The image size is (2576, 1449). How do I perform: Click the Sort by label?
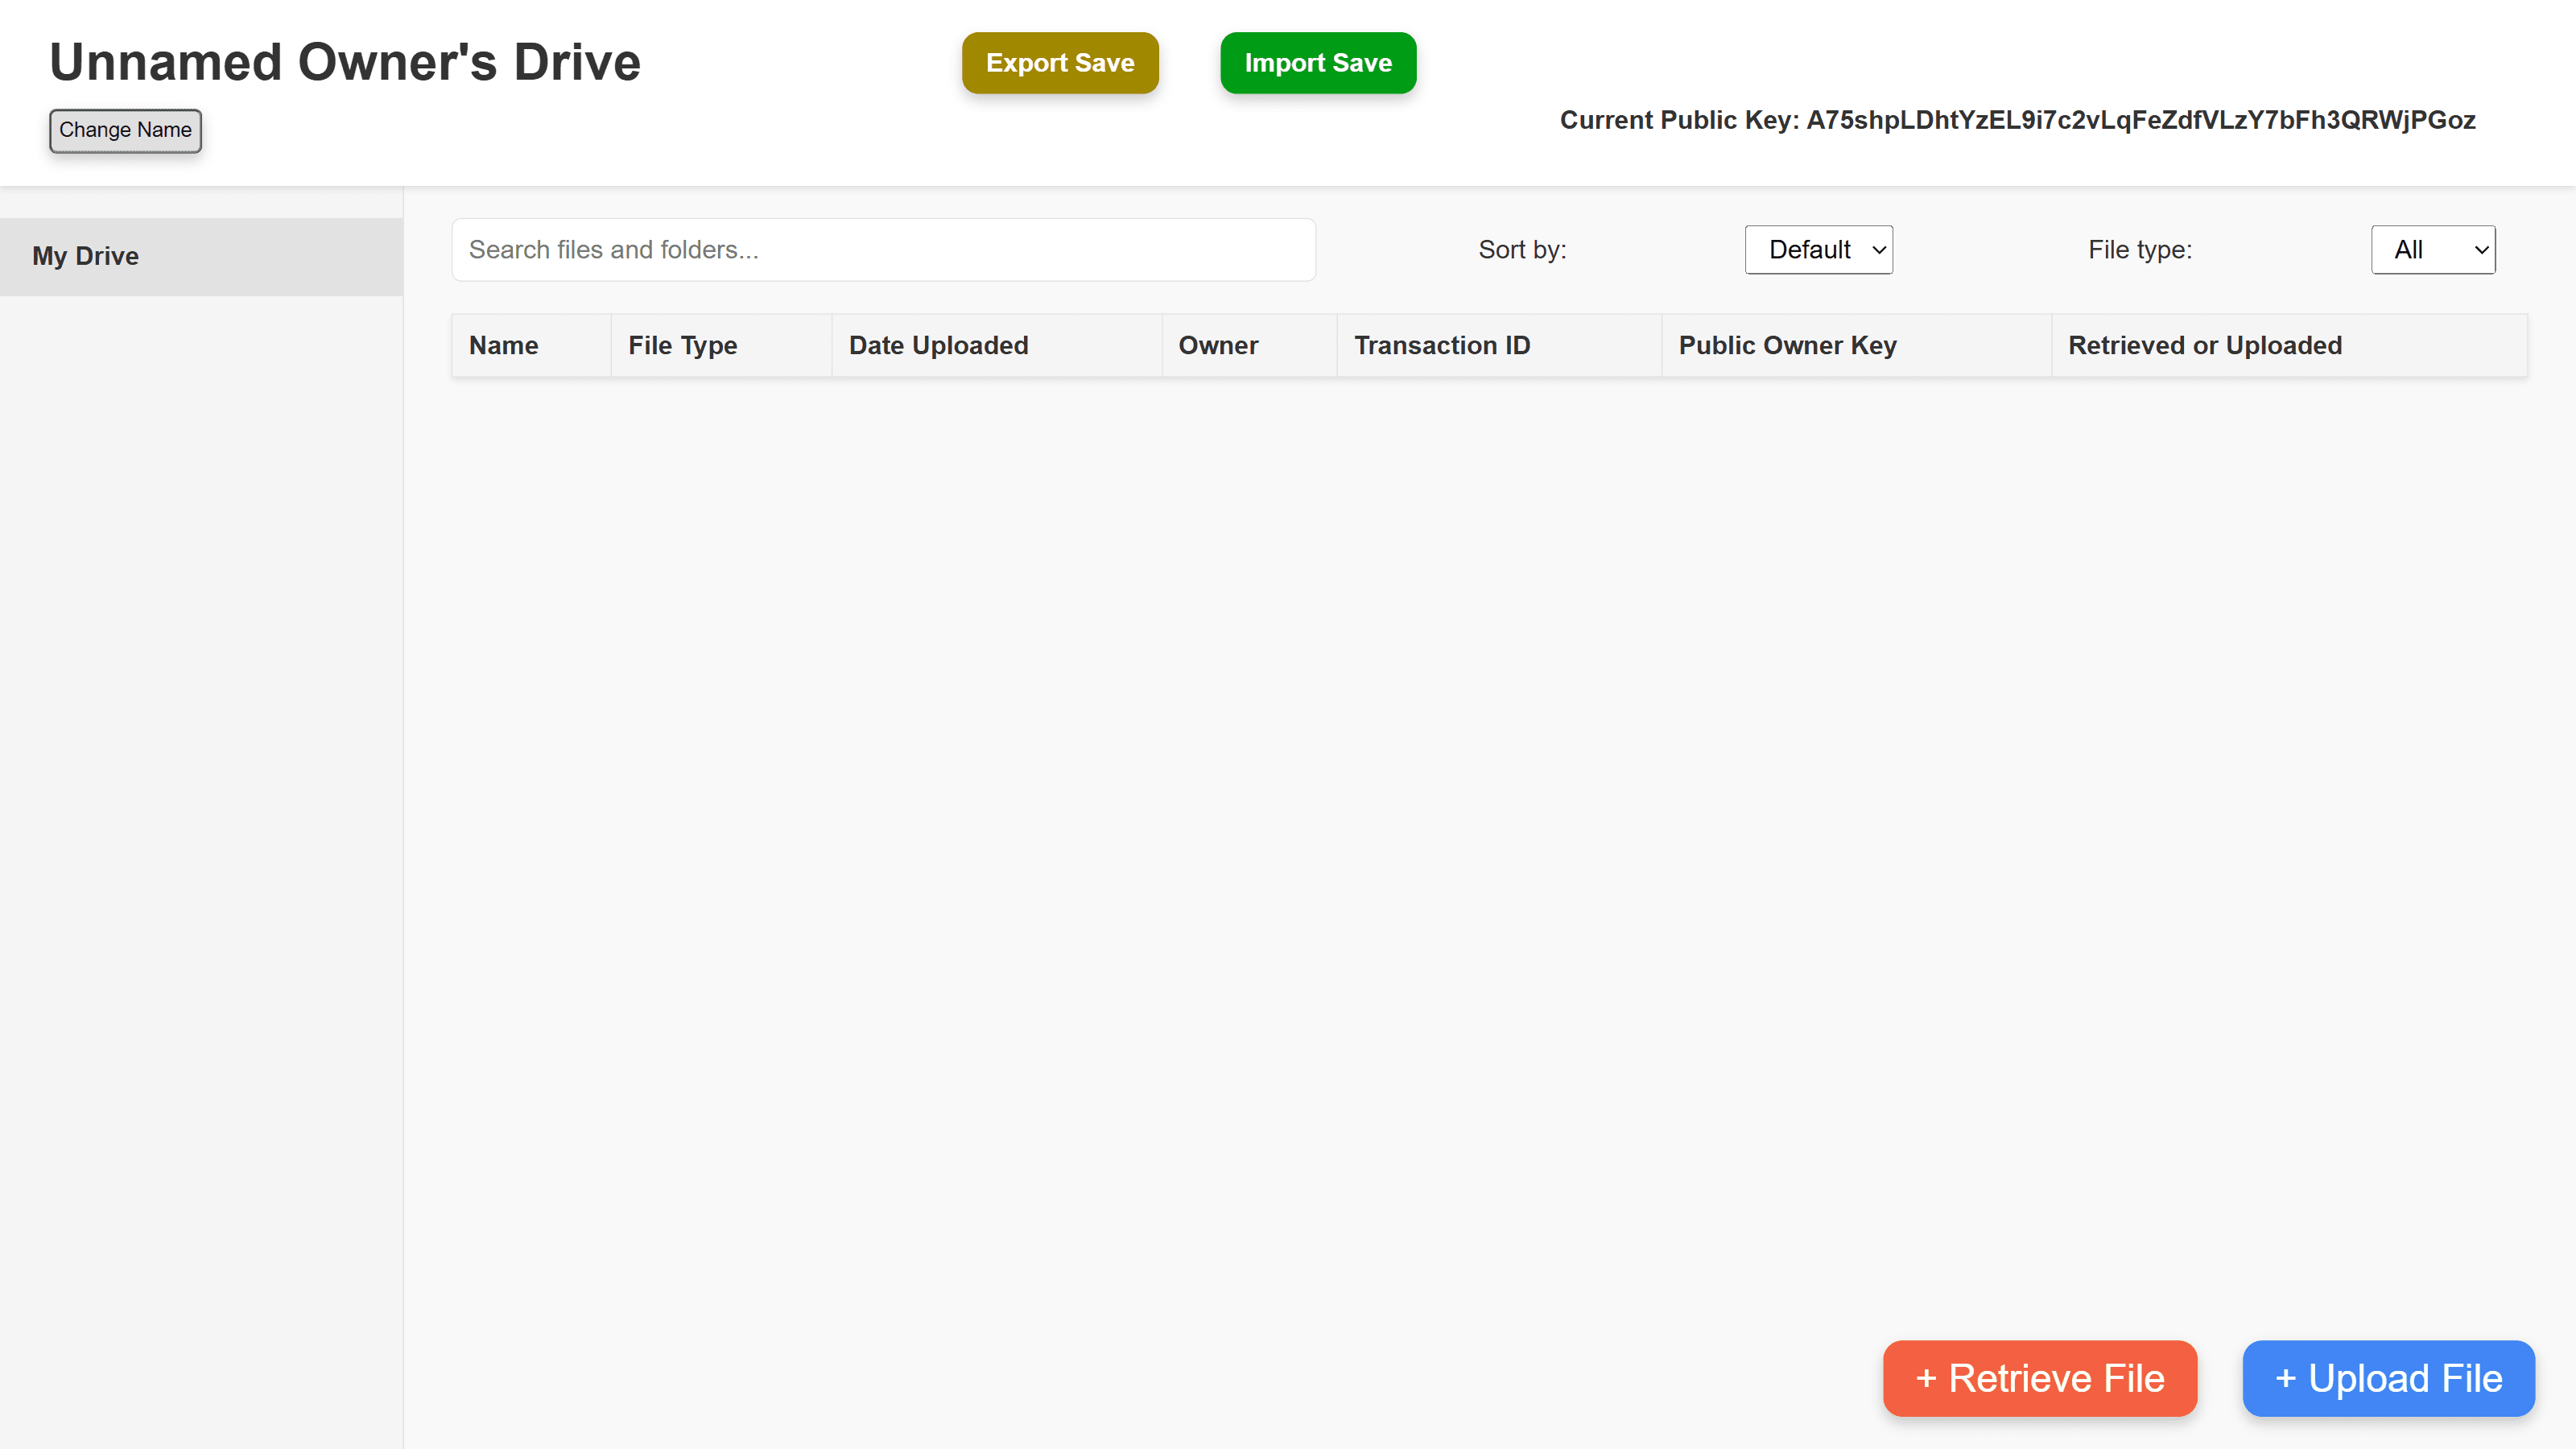pos(1521,249)
